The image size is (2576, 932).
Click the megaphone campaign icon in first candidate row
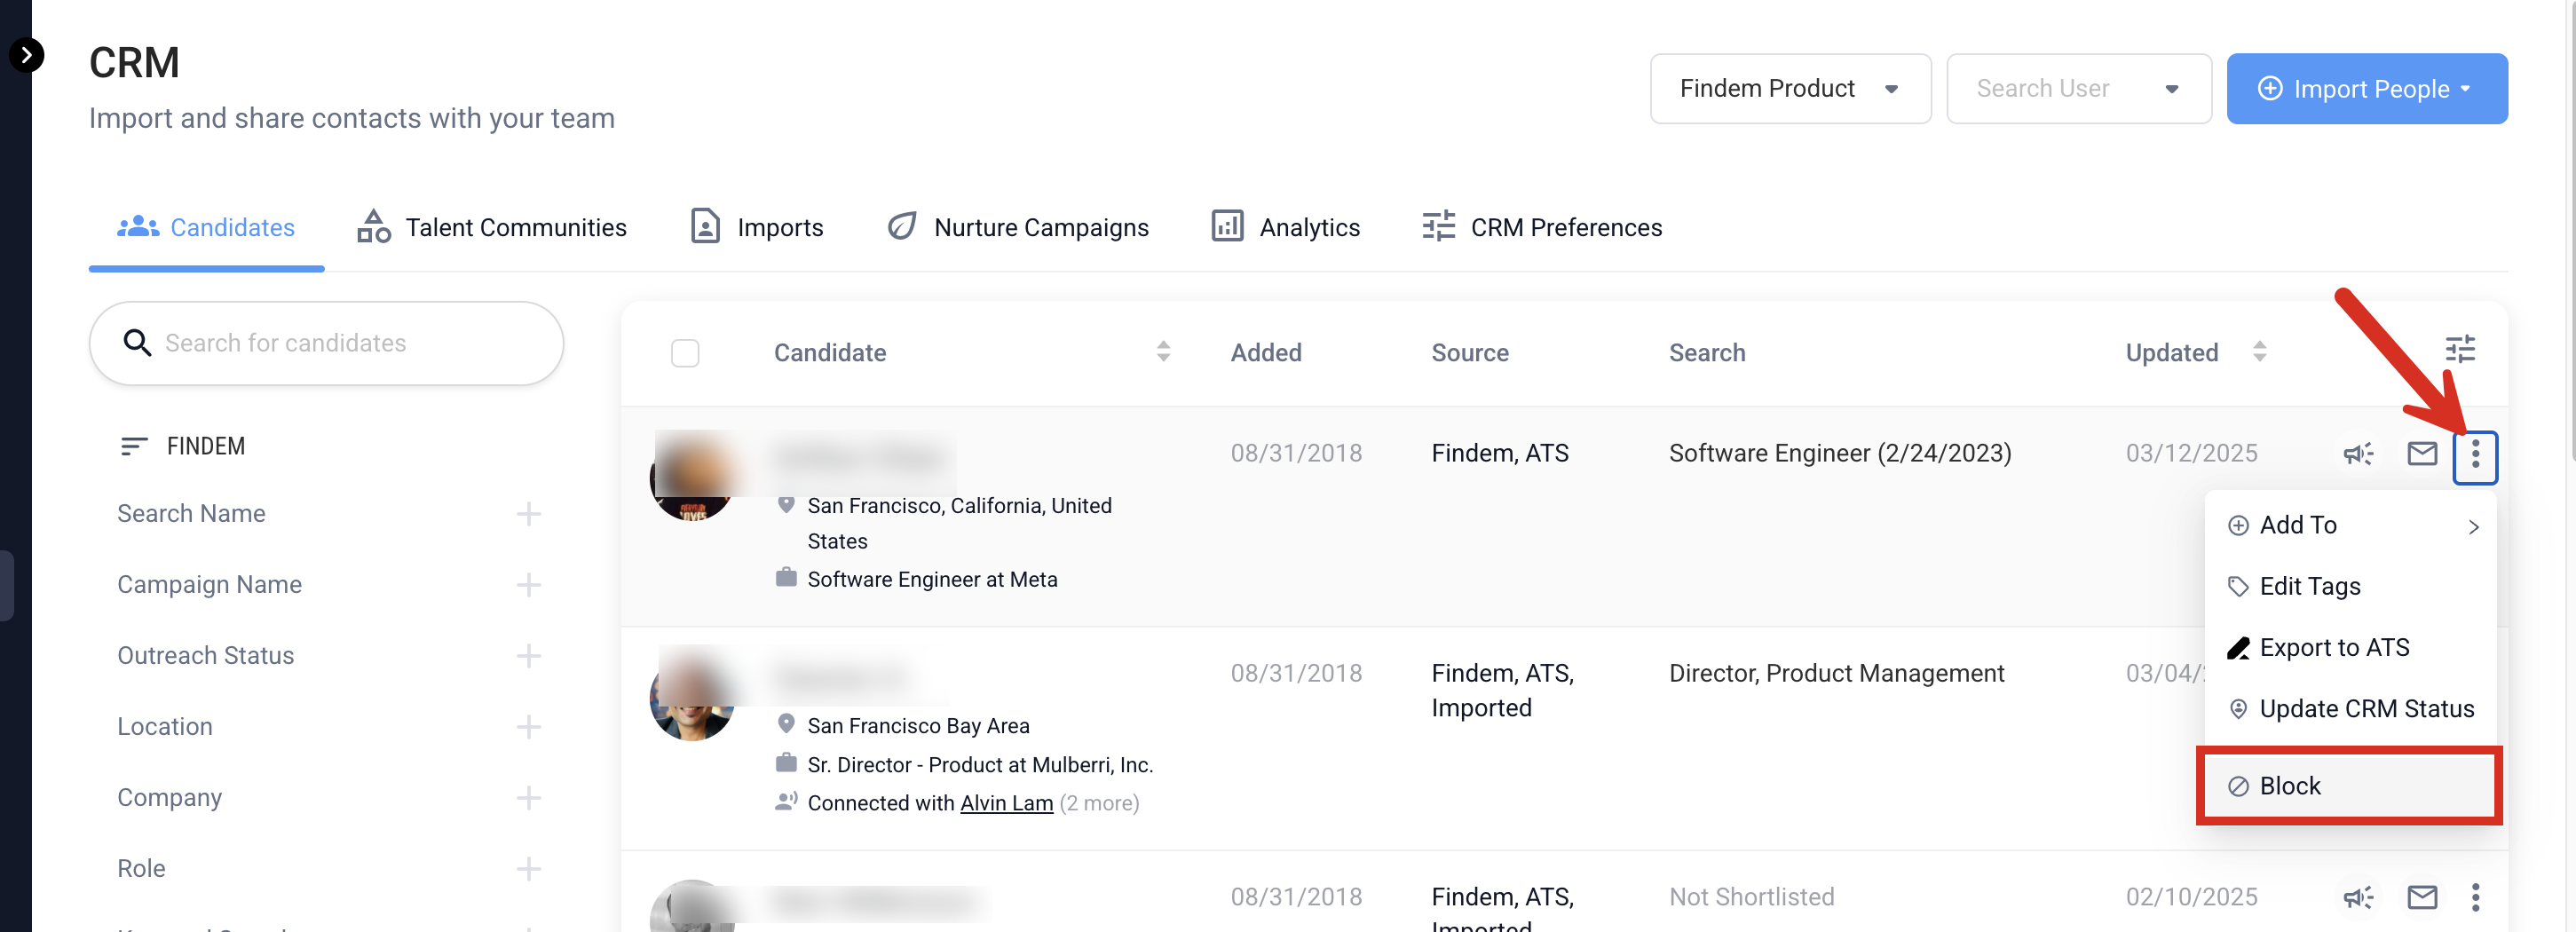pos(2357,454)
